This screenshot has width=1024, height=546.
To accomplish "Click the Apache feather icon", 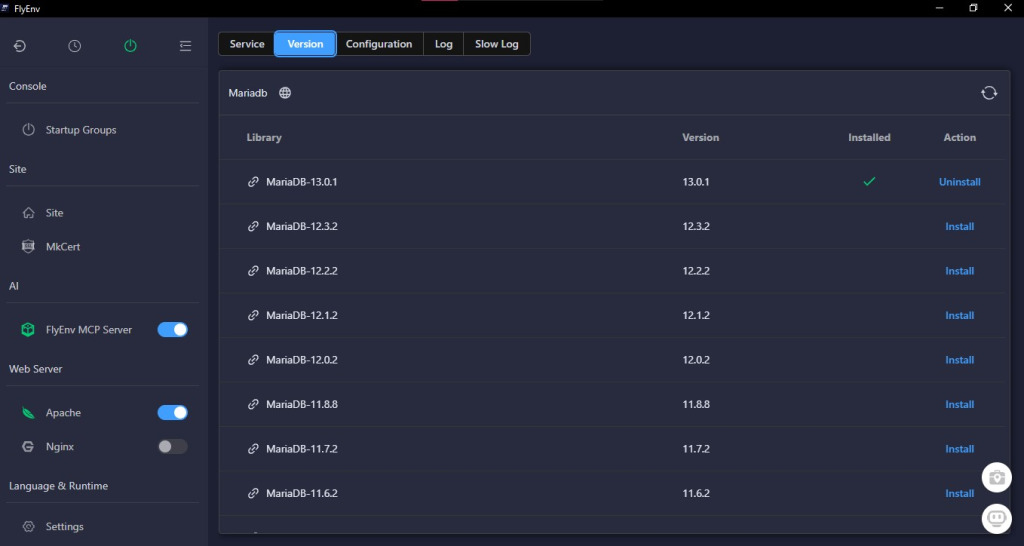I will [x=28, y=413].
